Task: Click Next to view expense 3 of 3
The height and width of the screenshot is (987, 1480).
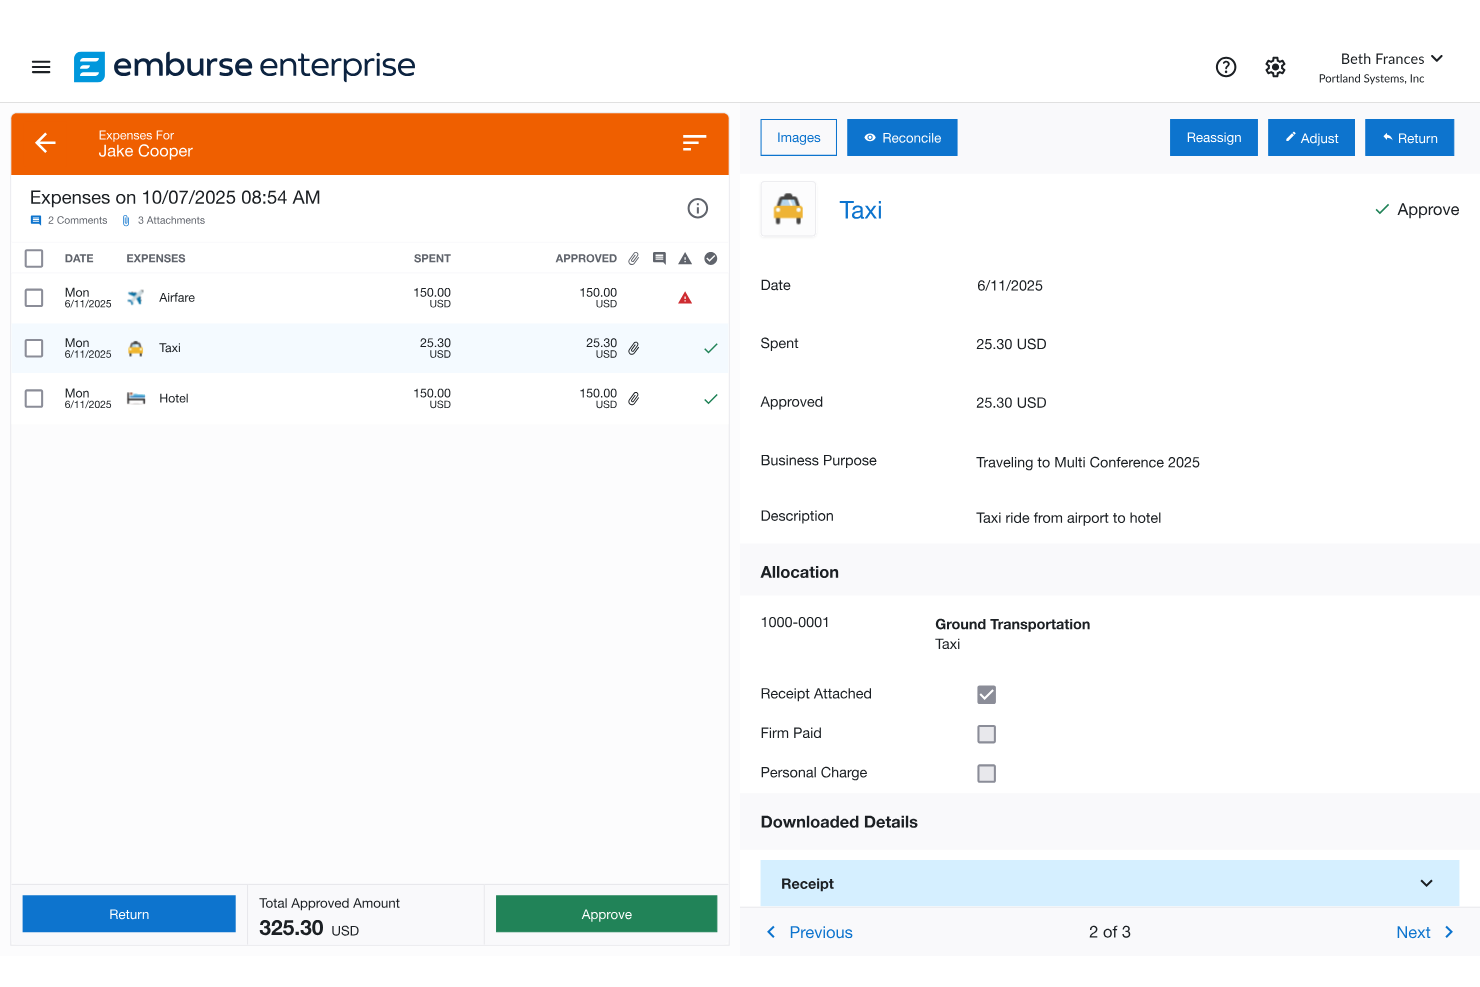Action: point(1424,931)
